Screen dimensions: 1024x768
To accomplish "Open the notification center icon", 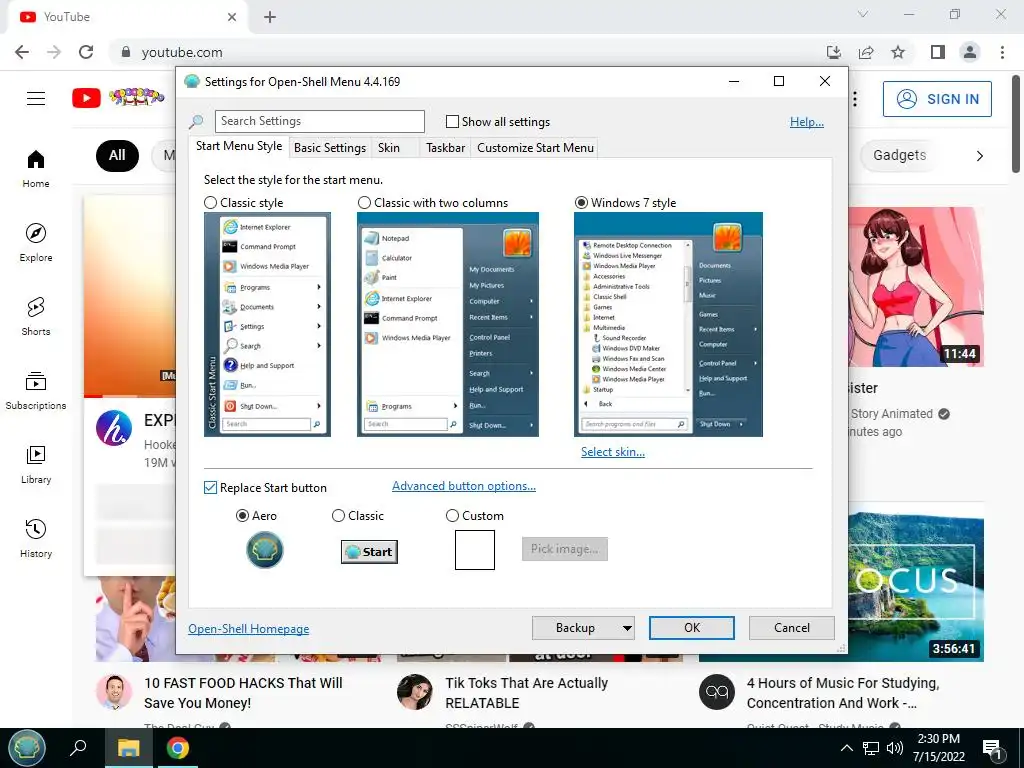I will [x=992, y=748].
